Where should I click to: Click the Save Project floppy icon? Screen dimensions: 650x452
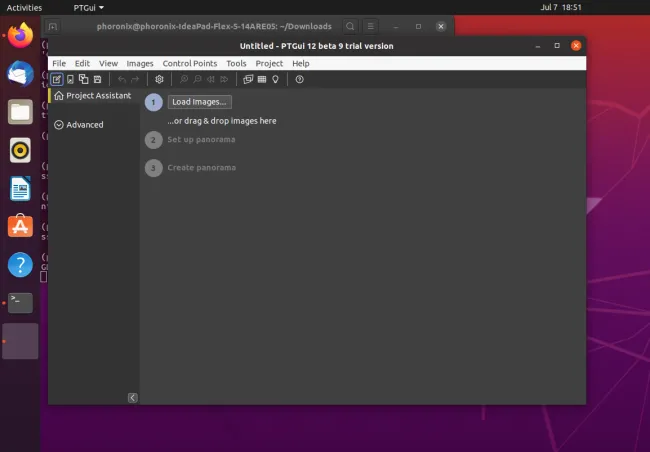click(97, 79)
